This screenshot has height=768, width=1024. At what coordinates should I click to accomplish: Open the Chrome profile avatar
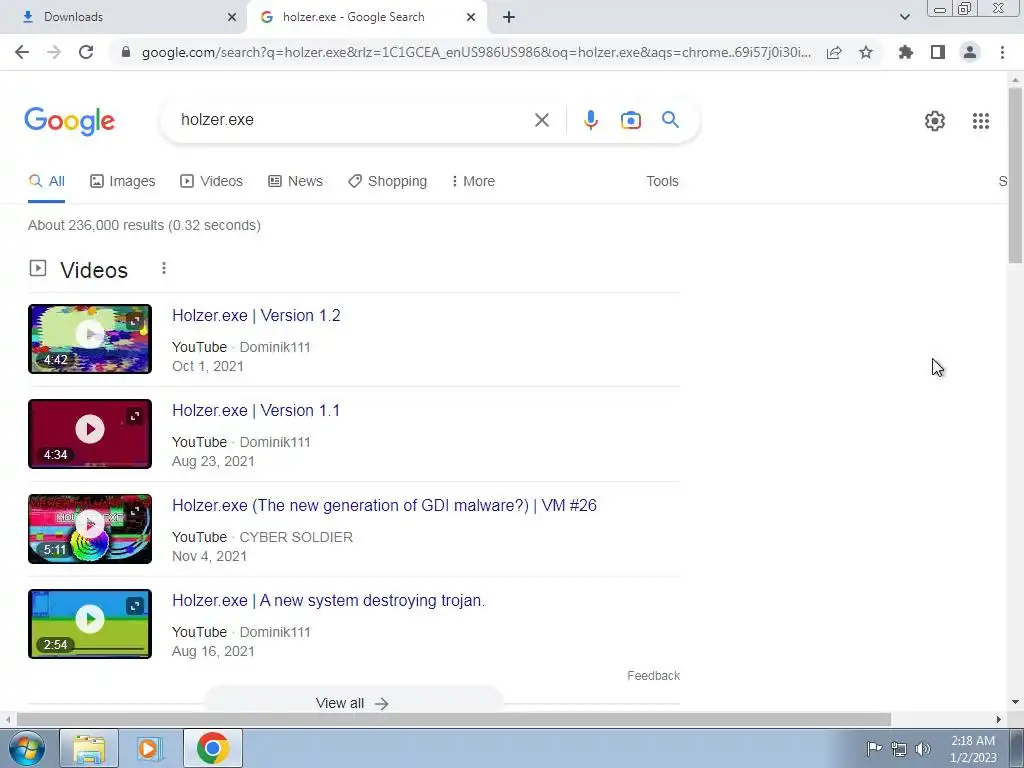pos(970,52)
